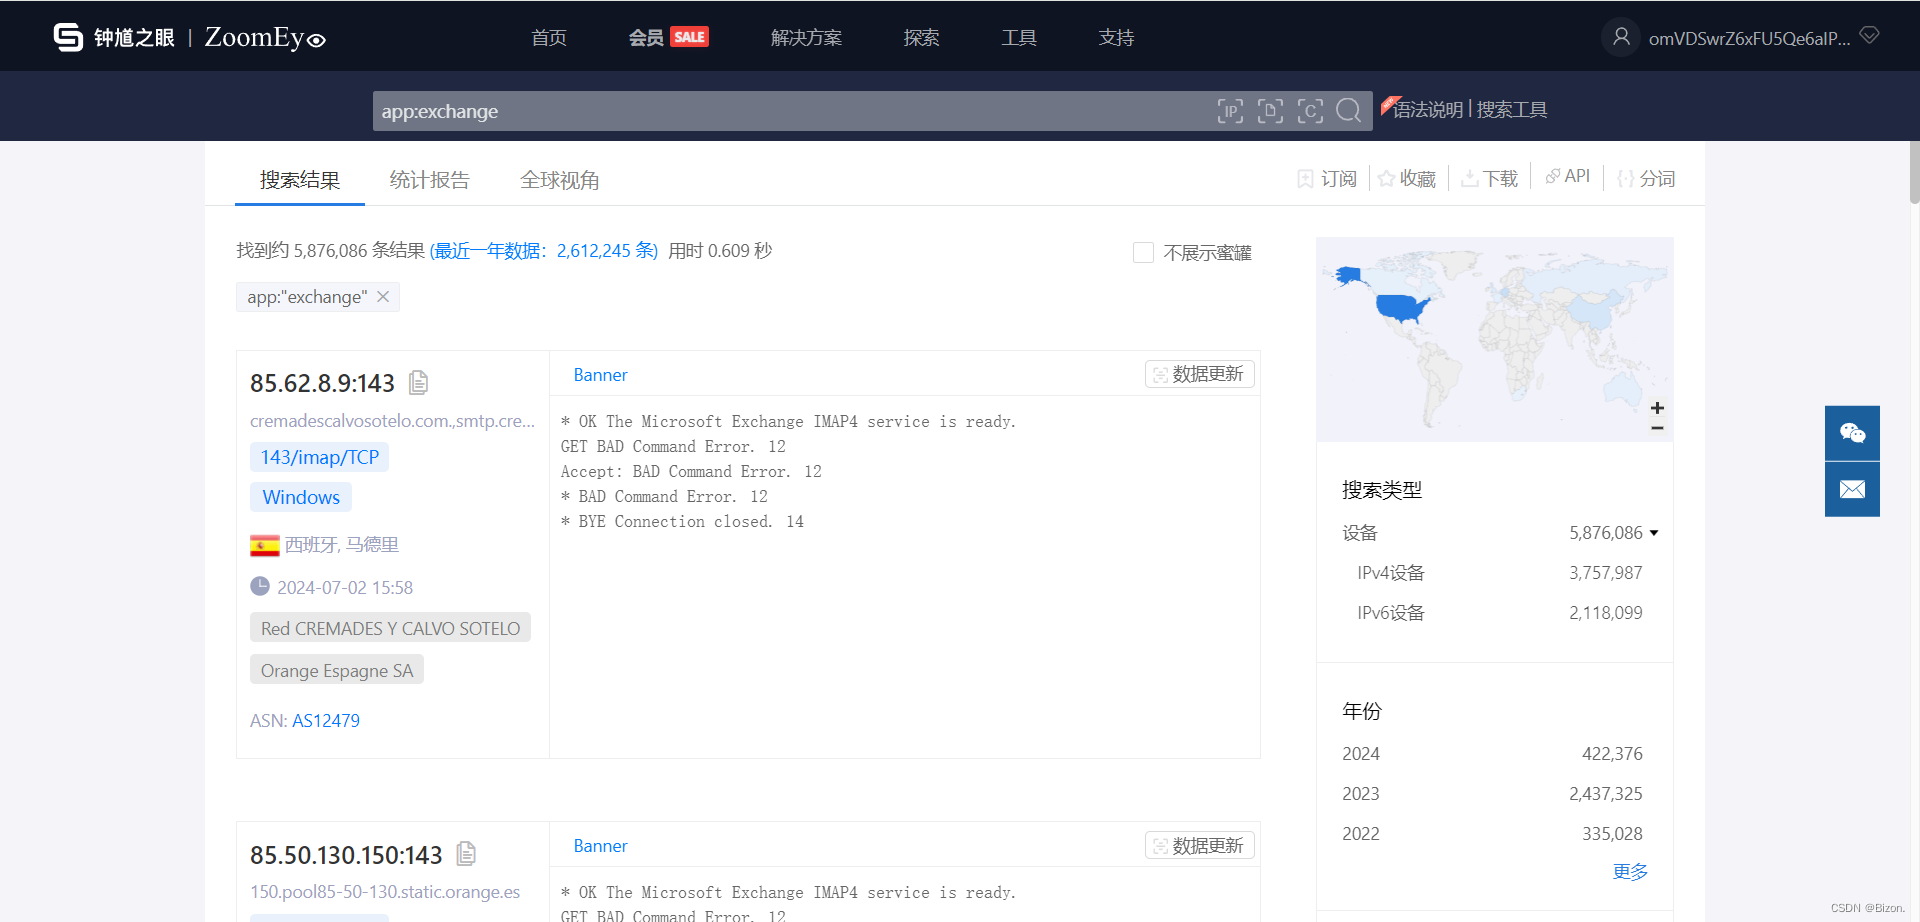Screen dimensions: 1920x922
Task: Click 数据更新 for 85.50.130.150 result
Action: click(1199, 845)
